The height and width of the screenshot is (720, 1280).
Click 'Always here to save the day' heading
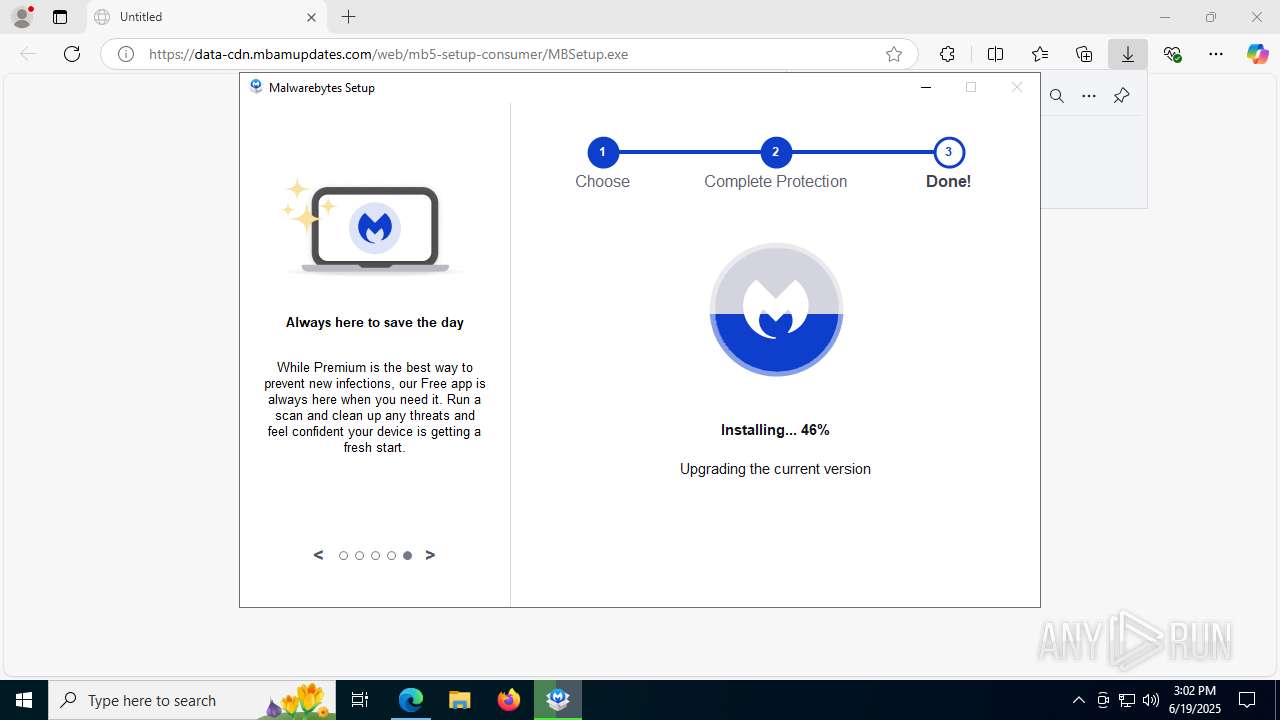375,322
